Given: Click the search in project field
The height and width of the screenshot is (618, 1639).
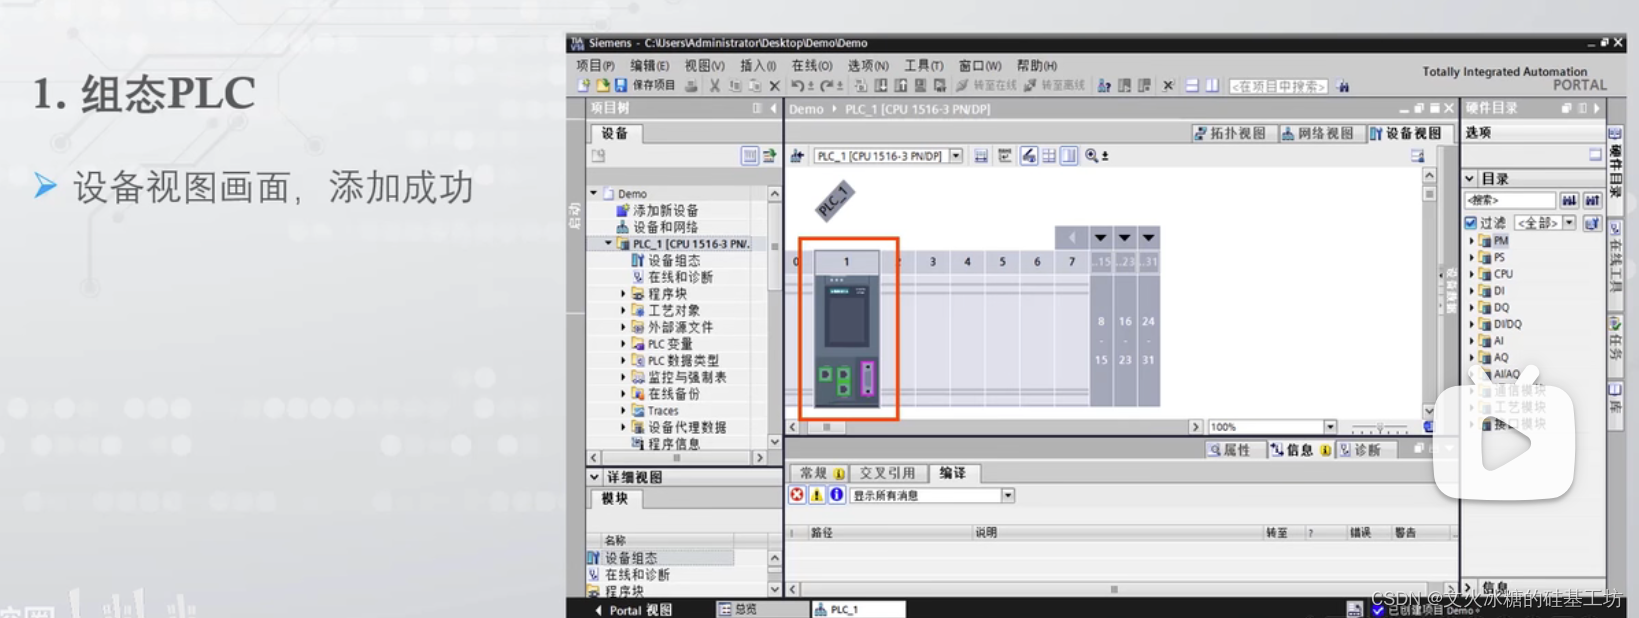Looking at the screenshot, I should [x=1278, y=87].
